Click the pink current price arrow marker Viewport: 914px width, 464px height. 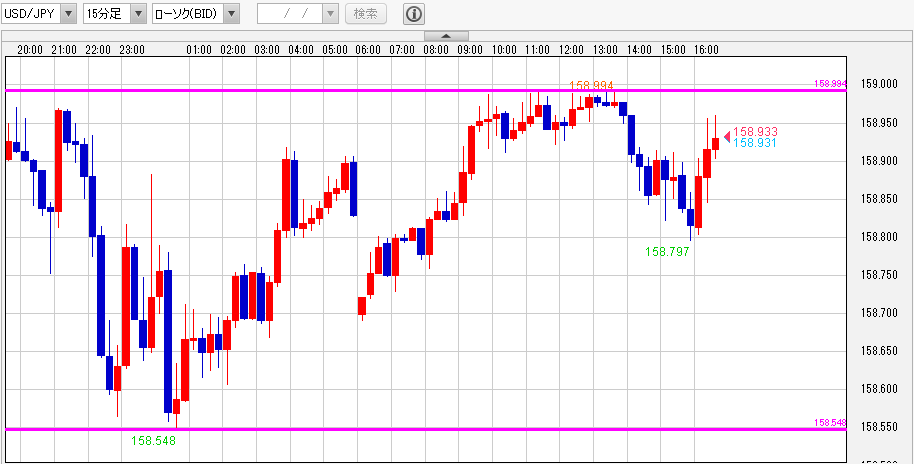pyautogui.click(x=727, y=136)
